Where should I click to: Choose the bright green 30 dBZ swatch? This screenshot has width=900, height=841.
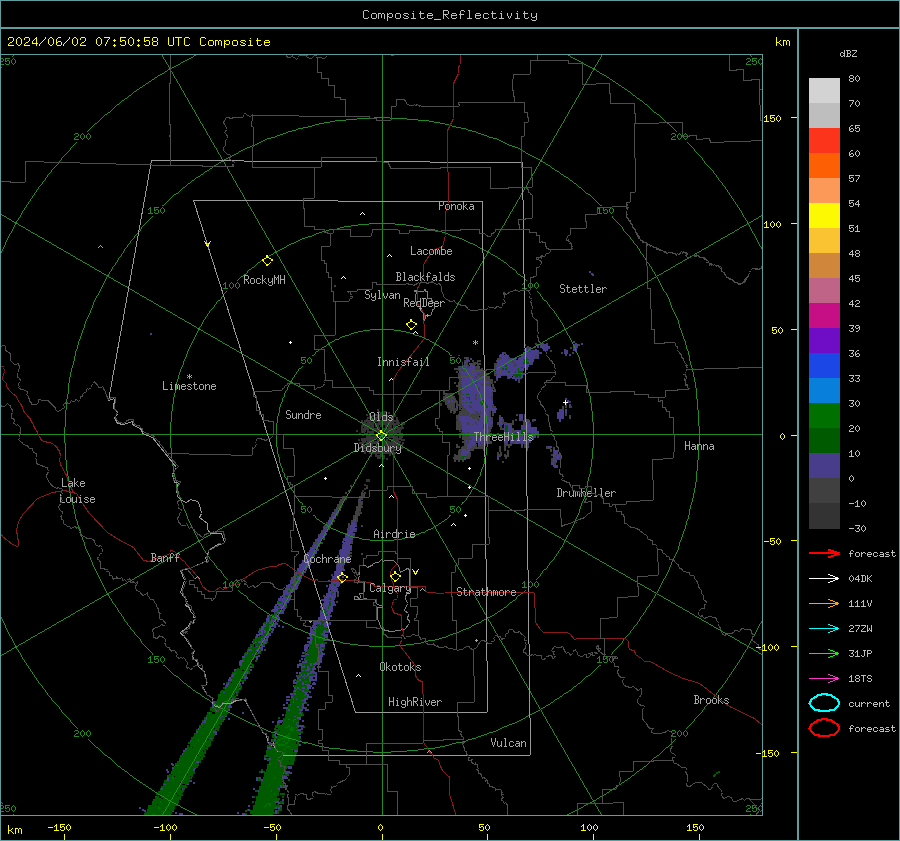(824, 415)
